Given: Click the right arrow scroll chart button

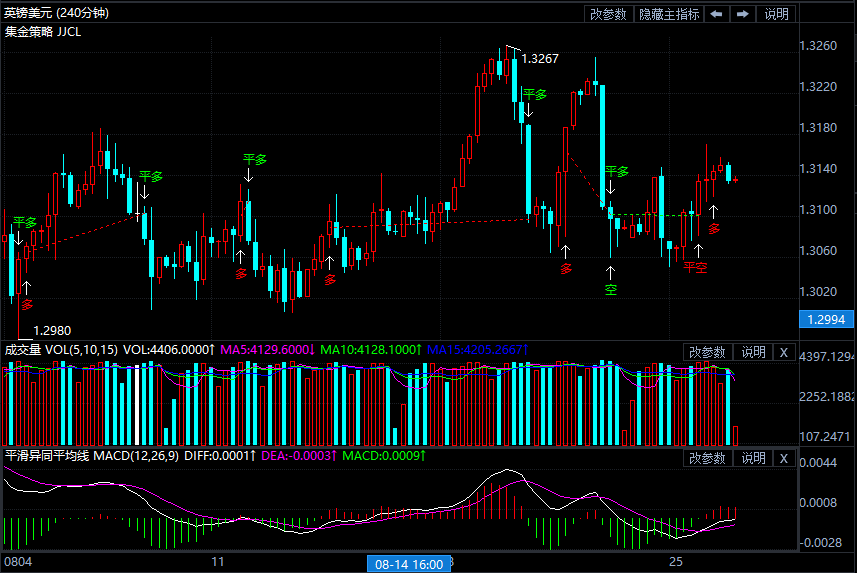Looking at the screenshot, I should tap(742, 14).
